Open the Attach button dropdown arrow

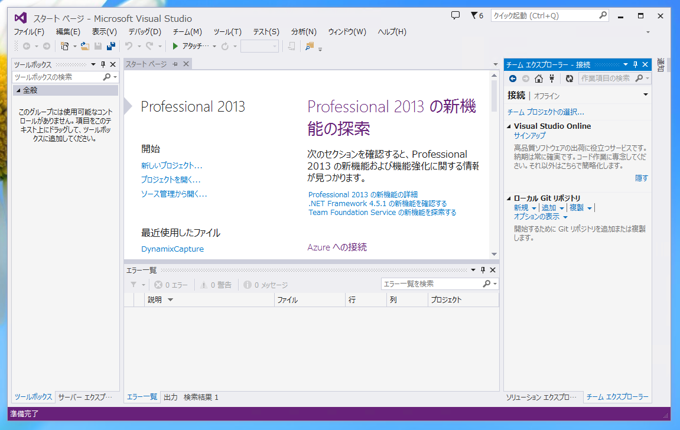[214, 46]
